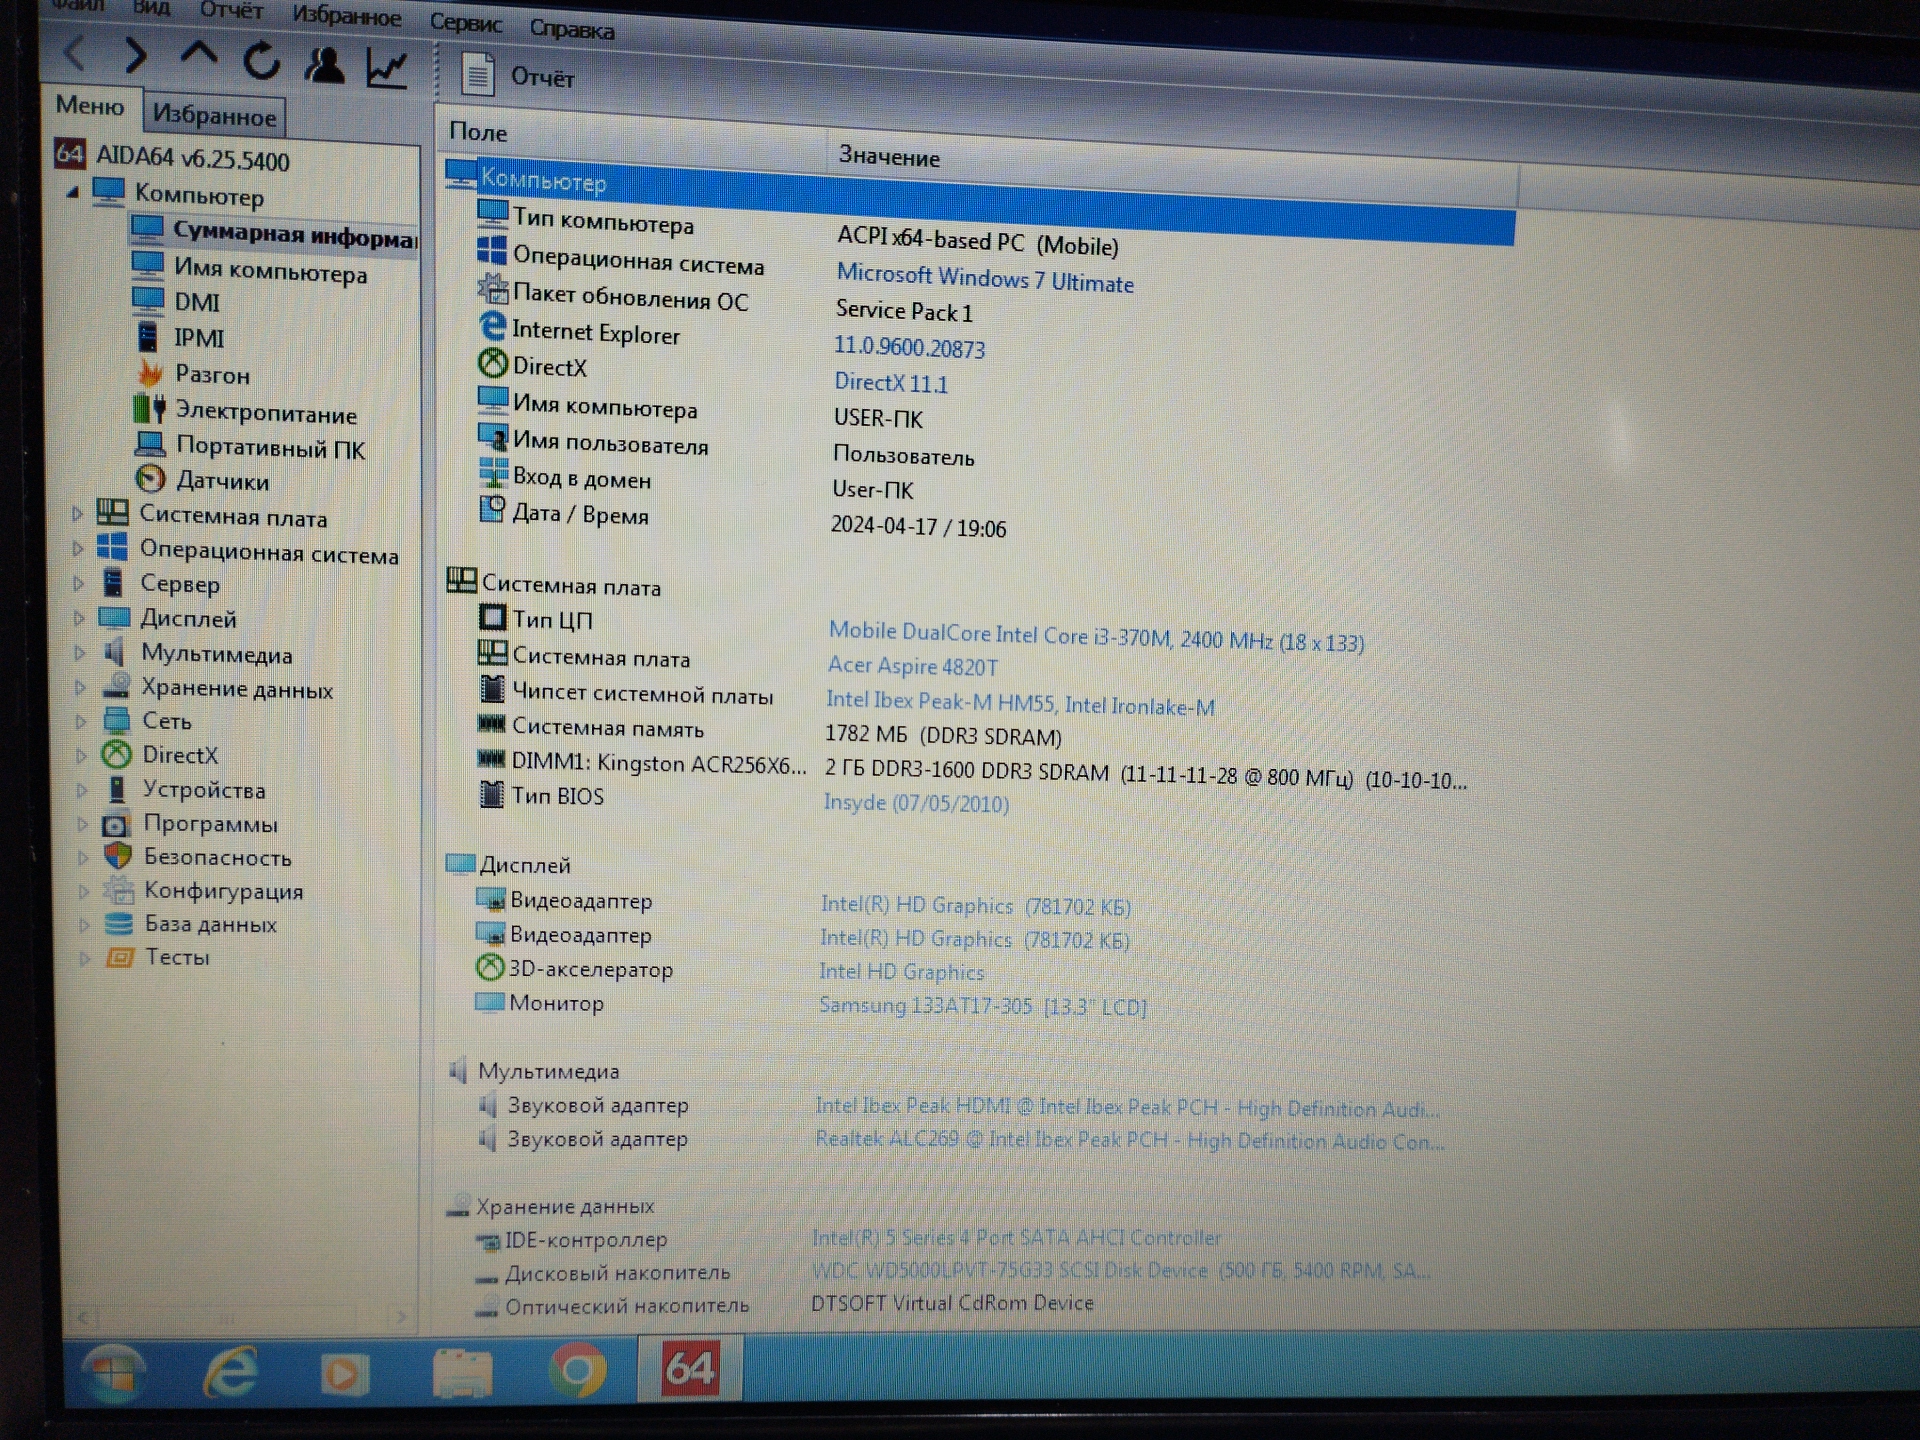
Task: Expand Операционная система tree node
Action: point(78,548)
